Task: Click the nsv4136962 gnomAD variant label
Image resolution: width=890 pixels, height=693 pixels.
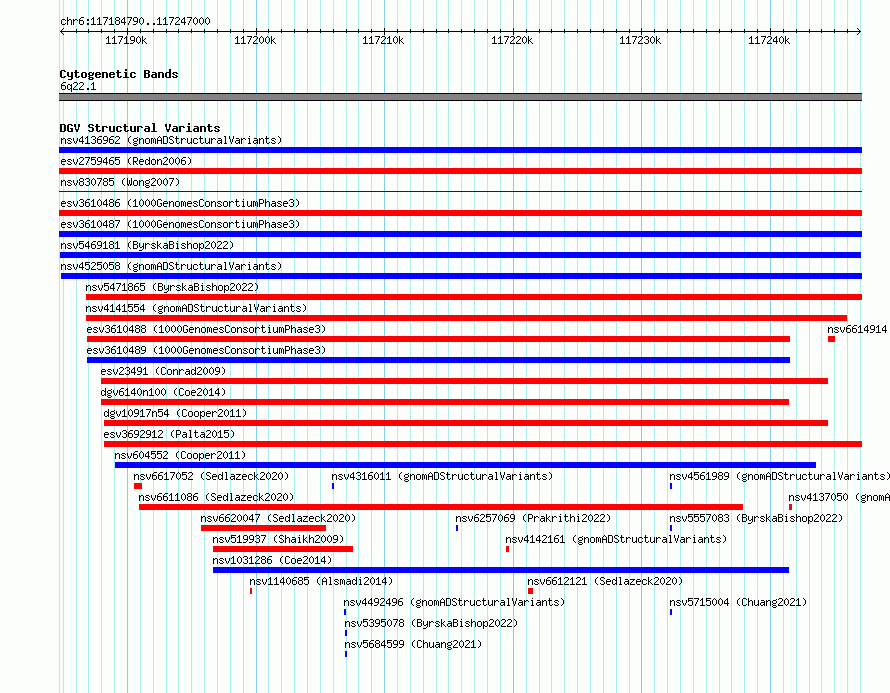Action: (x=171, y=140)
